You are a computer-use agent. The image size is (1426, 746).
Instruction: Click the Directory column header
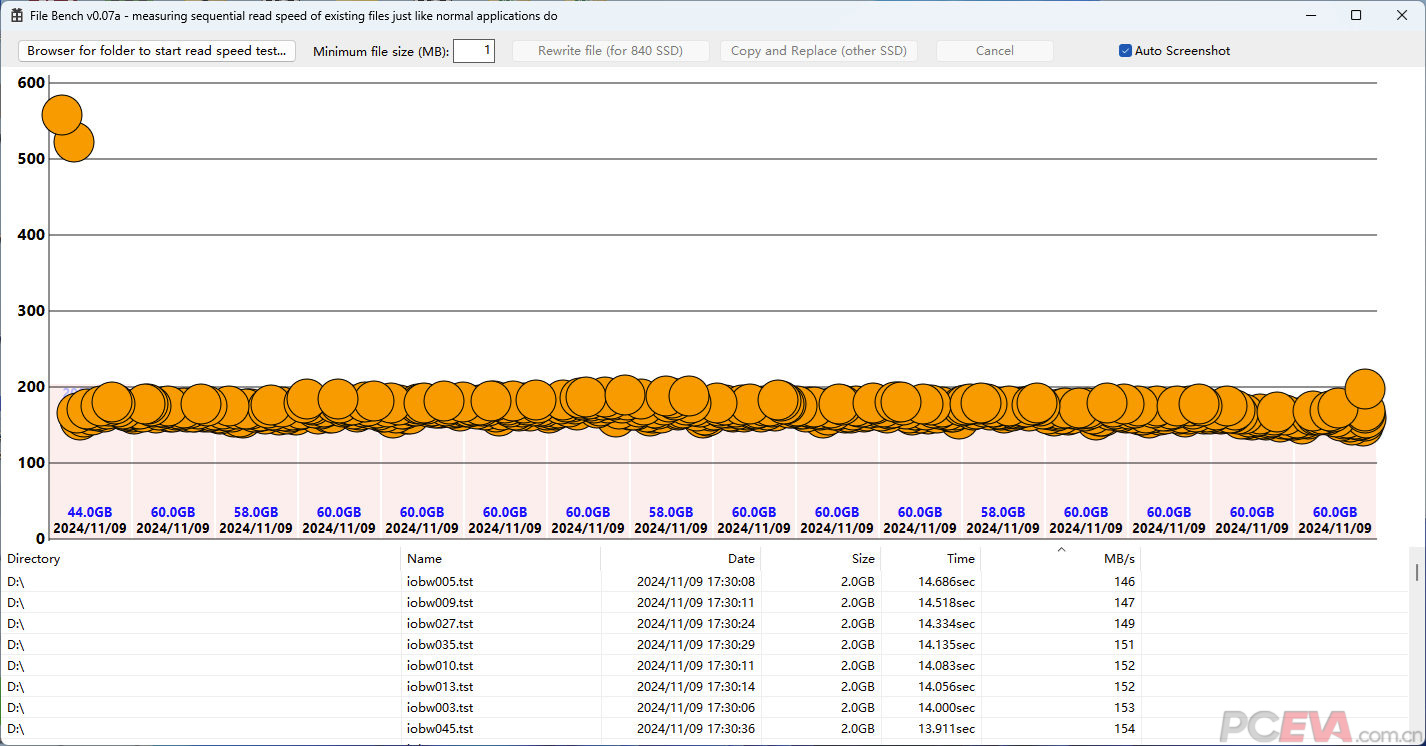click(x=200, y=559)
